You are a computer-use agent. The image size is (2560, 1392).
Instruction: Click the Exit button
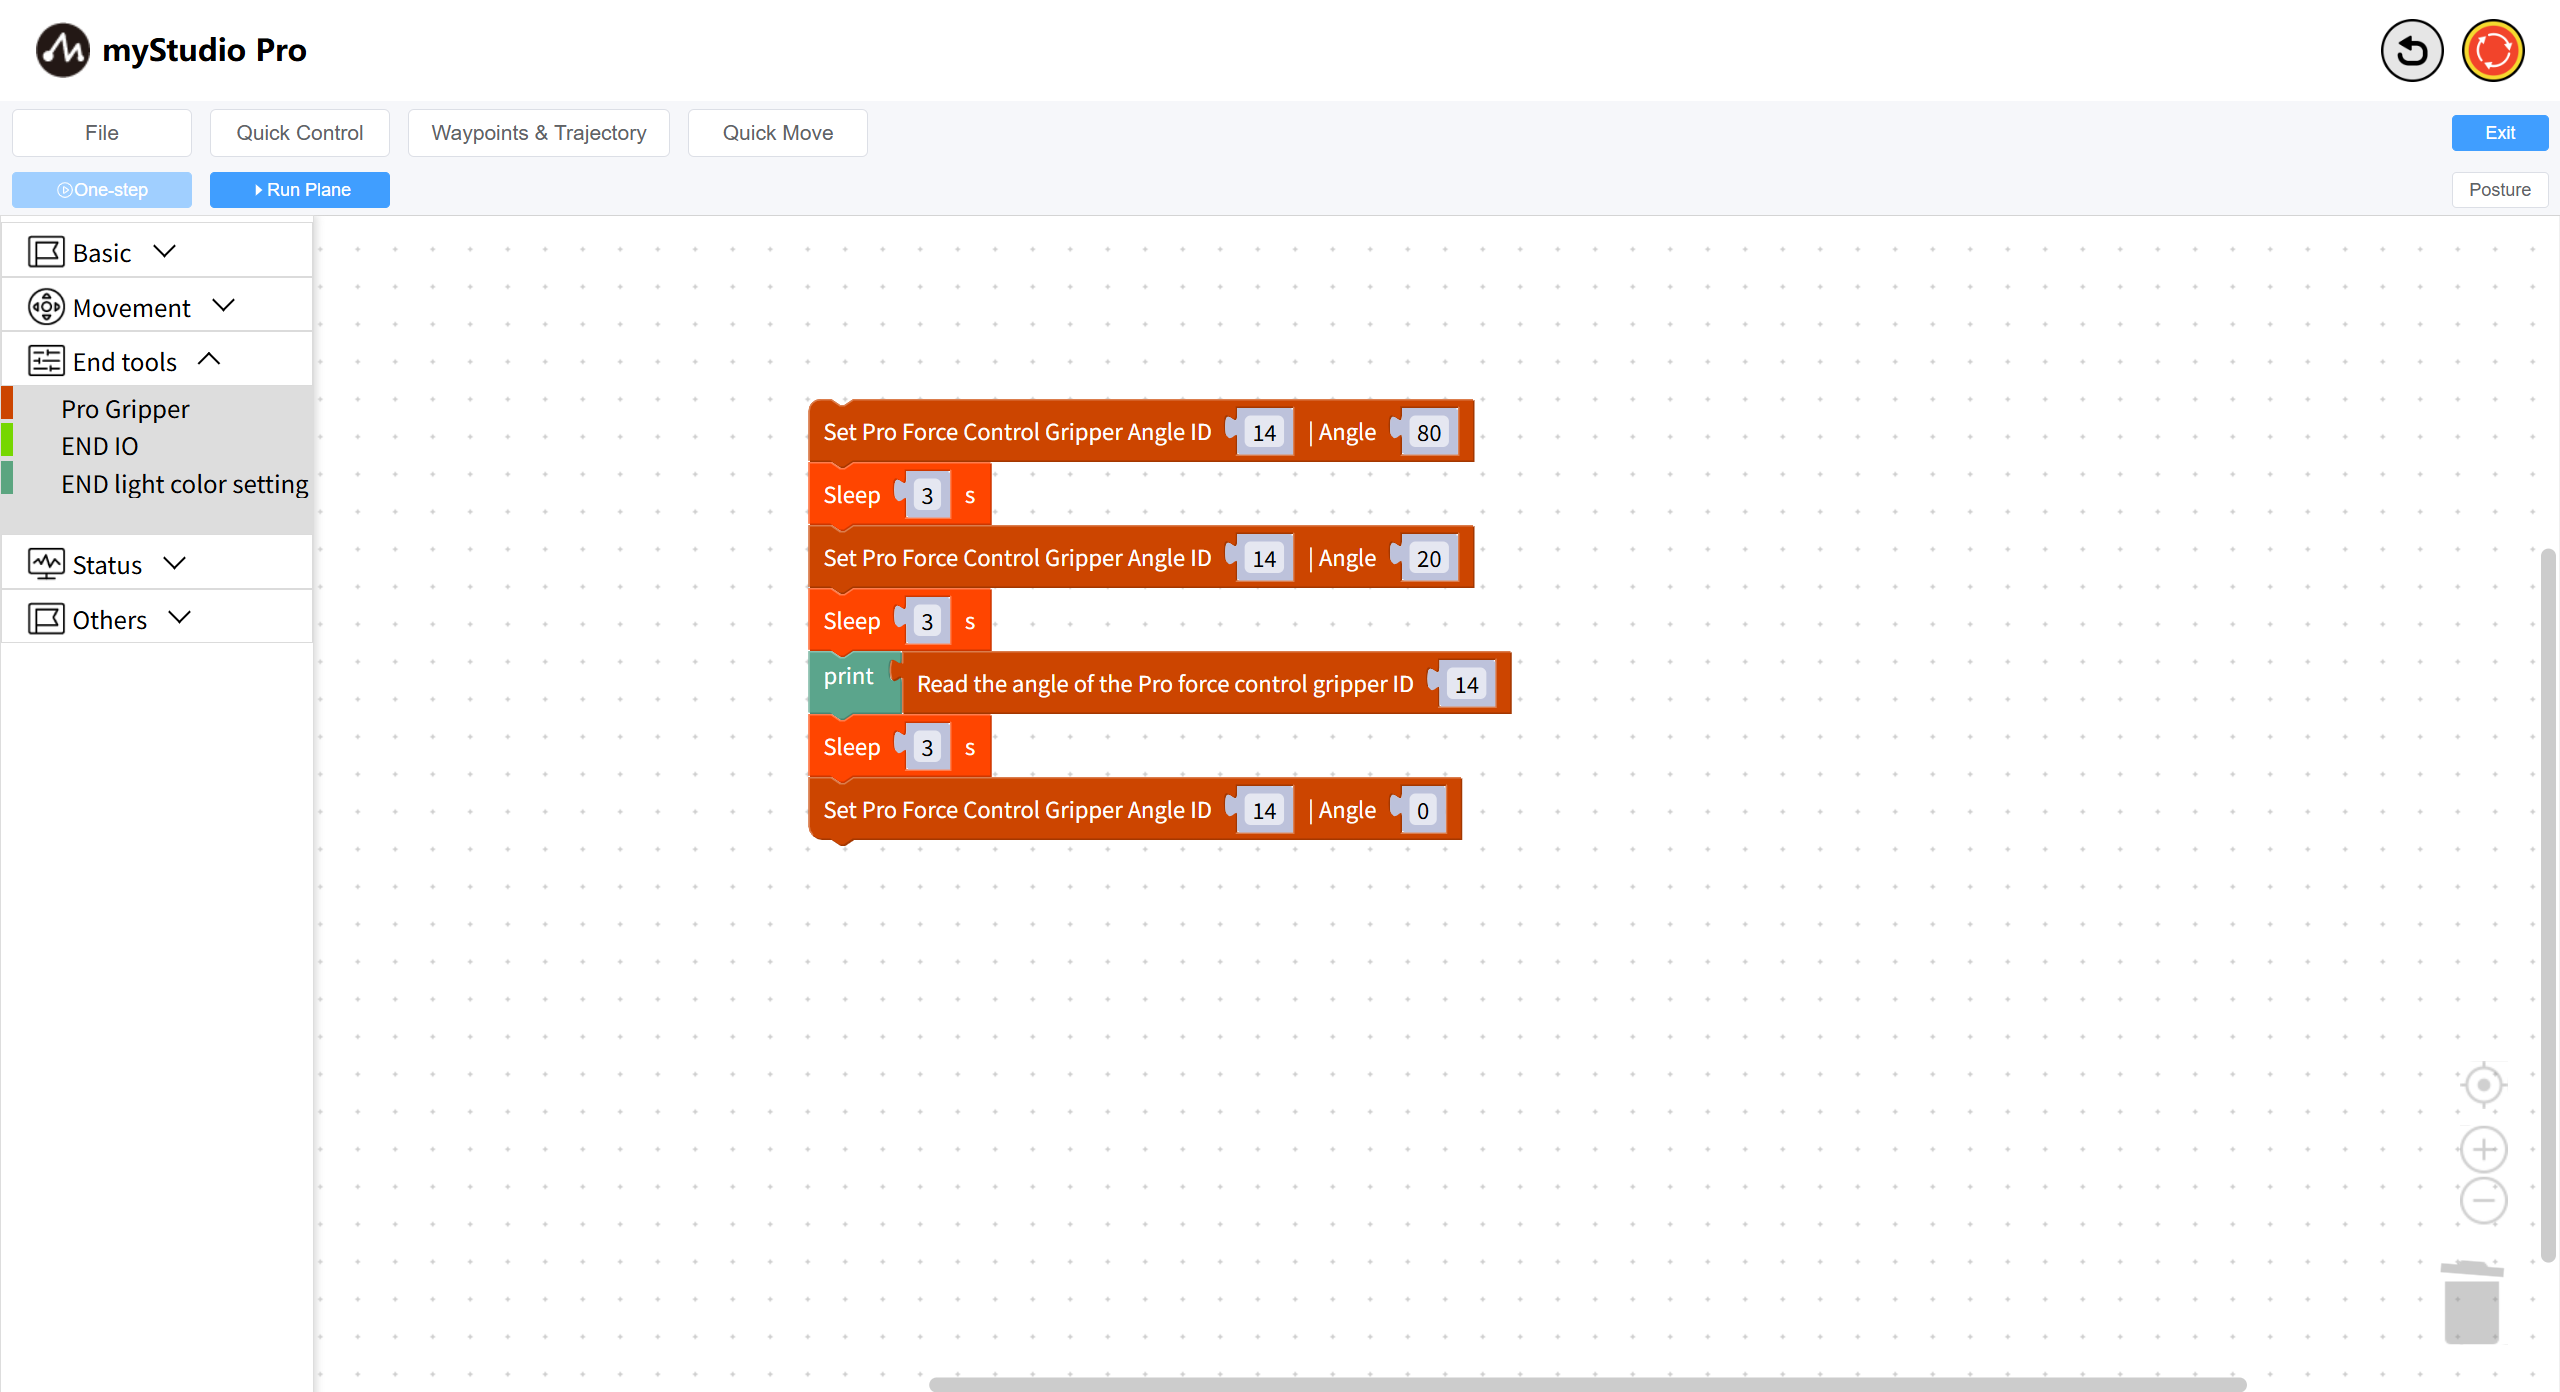tap(2499, 133)
